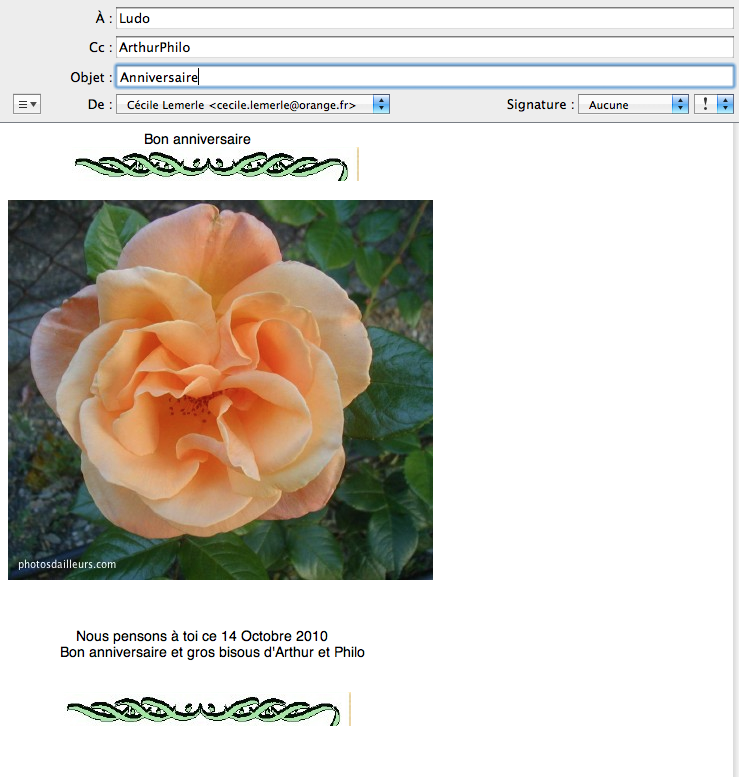Screen dimensions: 739x777
Task: Click the top green ornamental divider image
Action: point(216,165)
